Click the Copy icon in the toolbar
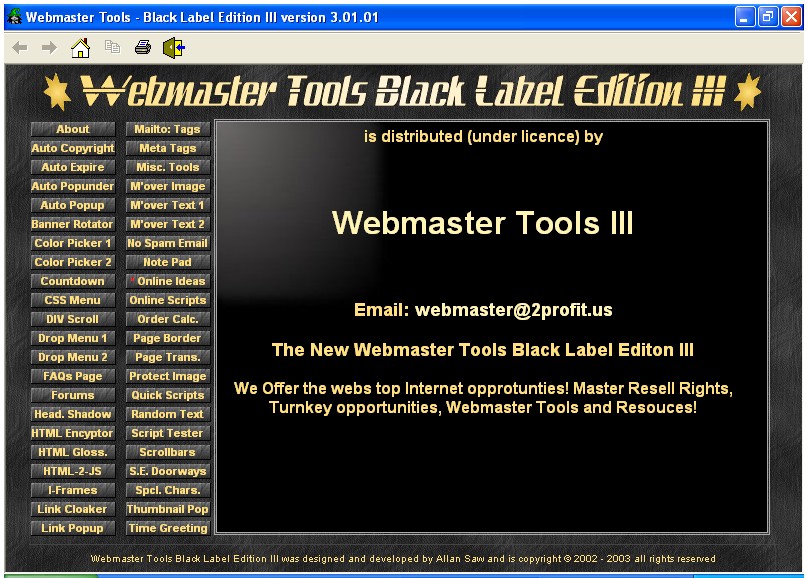This screenshot has height=578, width=808. pos(112,47)
